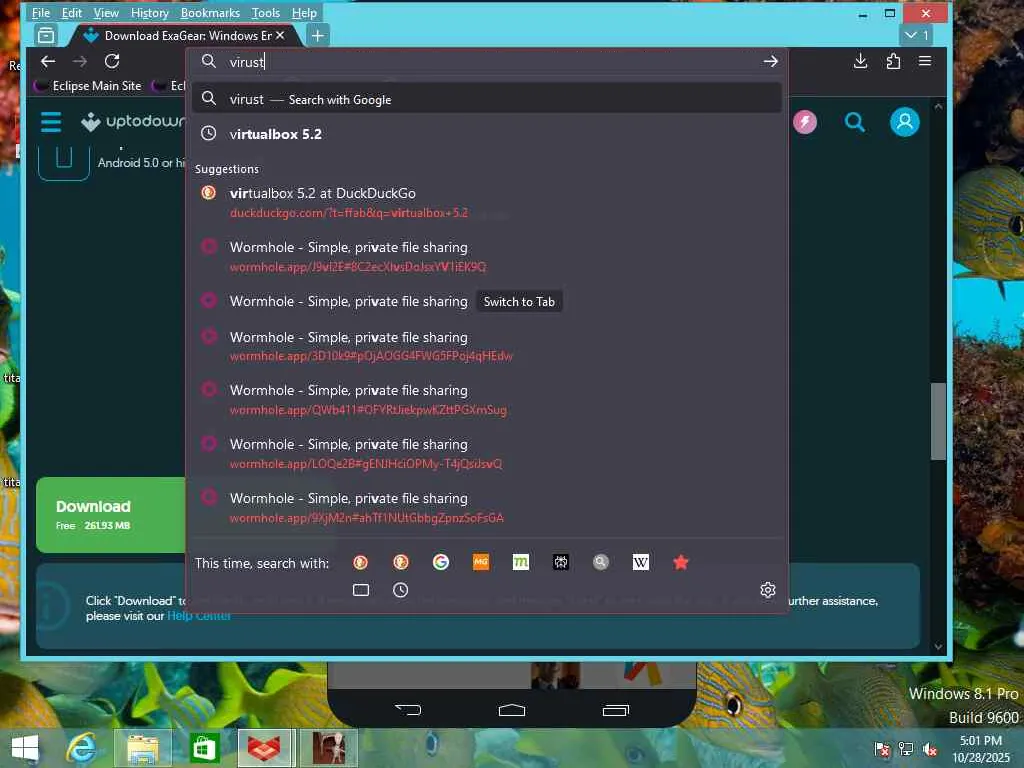The image size is (1024, 768).
Task: Open the tab overview icon left of tabs
Action: coord(46,35)
